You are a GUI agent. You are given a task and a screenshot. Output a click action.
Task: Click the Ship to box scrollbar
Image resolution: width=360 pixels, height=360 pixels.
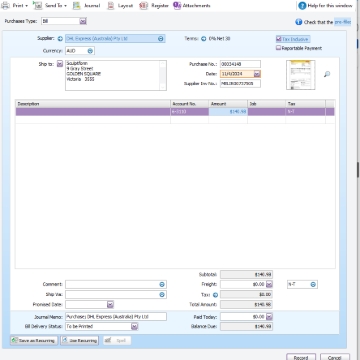[x=163, y=75]
